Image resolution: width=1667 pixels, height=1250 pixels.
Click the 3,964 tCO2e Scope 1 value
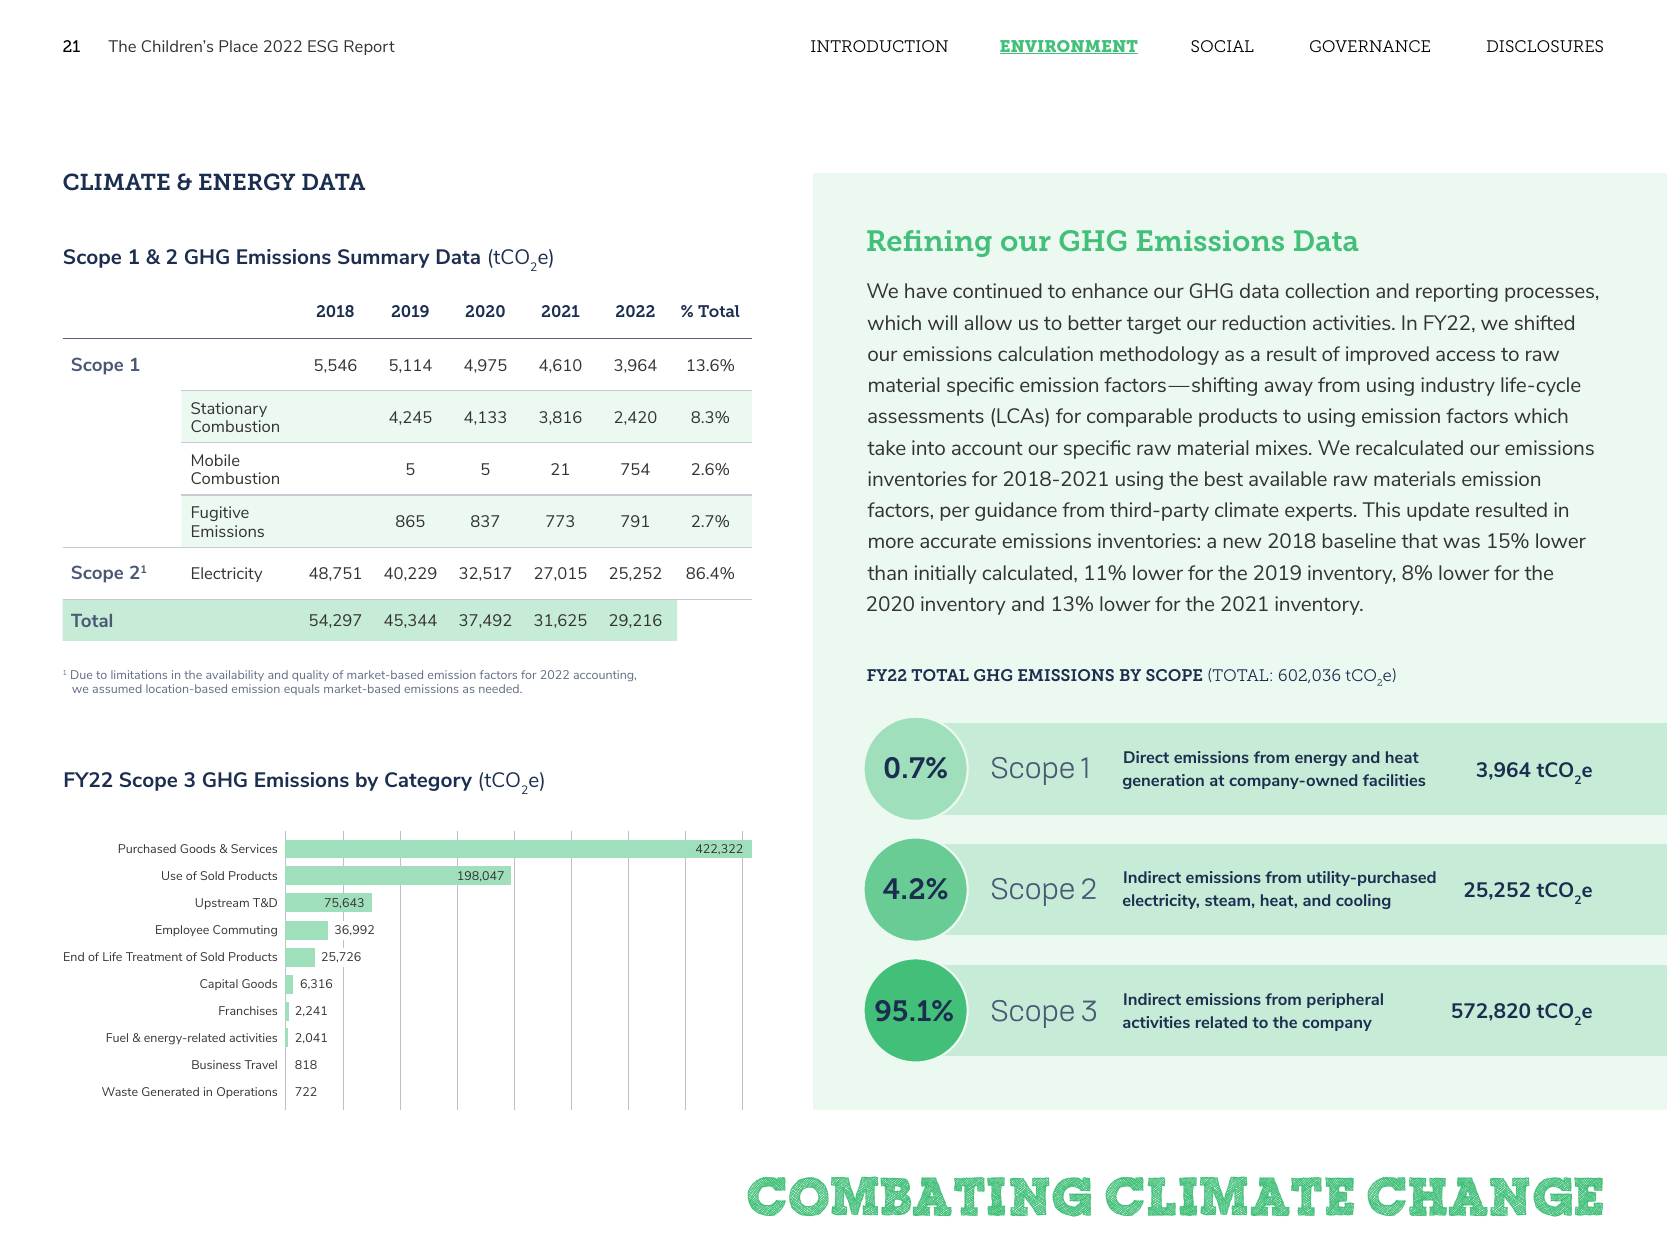[1534, 770]
